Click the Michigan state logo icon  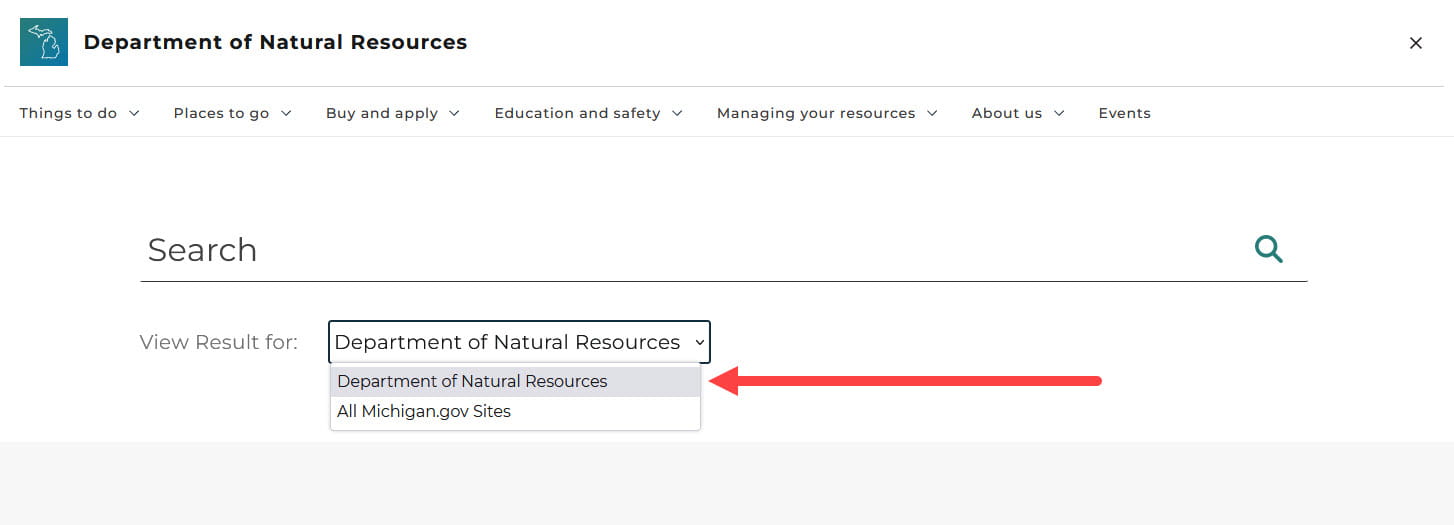pos(44,42)
